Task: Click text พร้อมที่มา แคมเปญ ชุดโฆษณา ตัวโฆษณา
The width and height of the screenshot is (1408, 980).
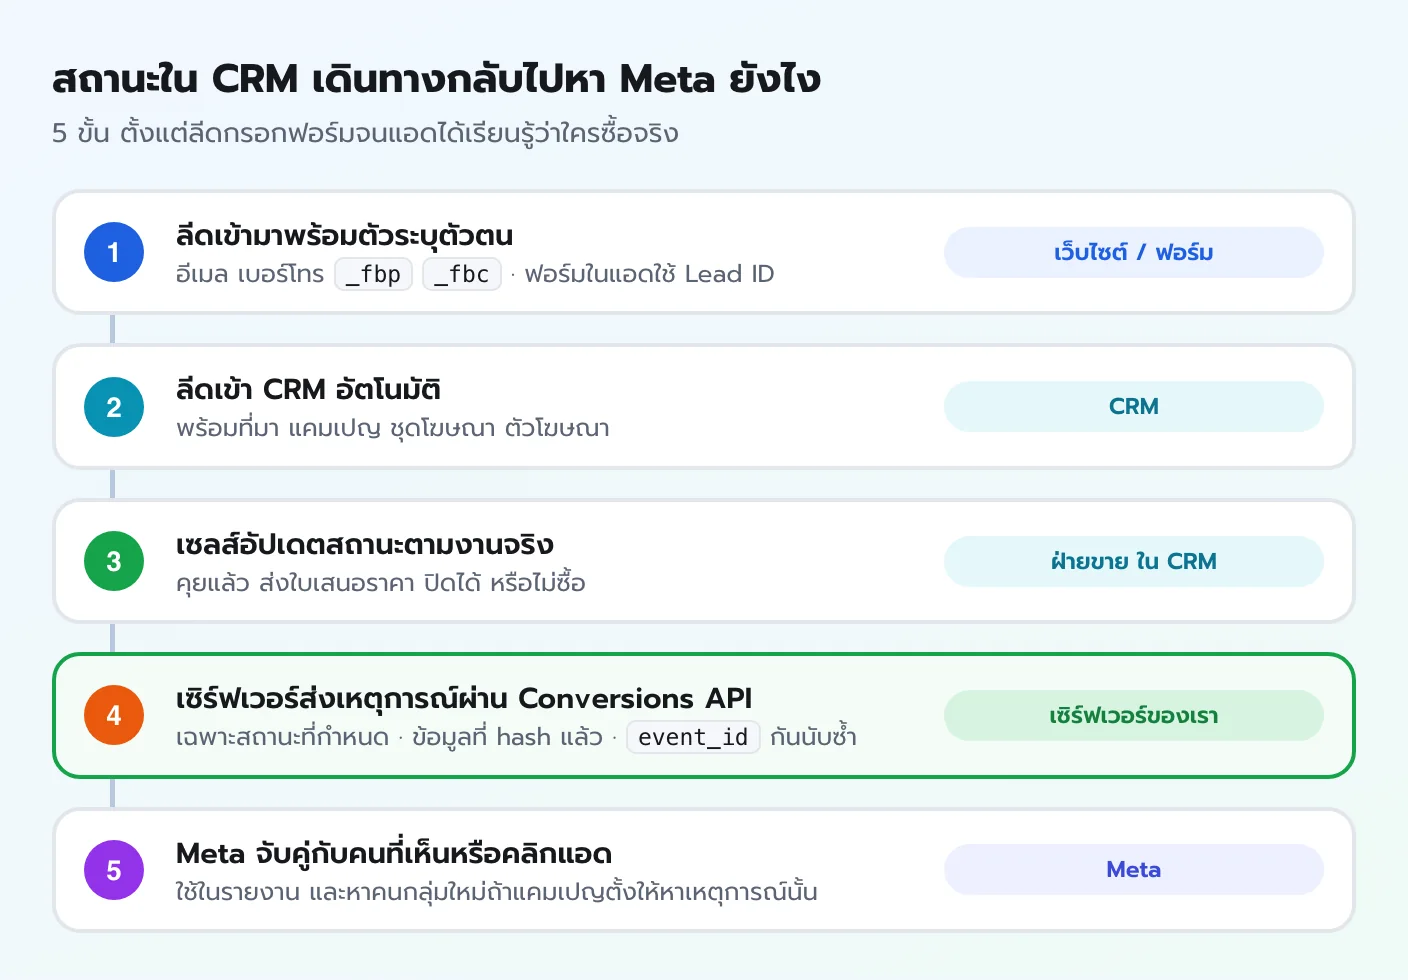Action: pyautogui.click(x=393, y=428)
